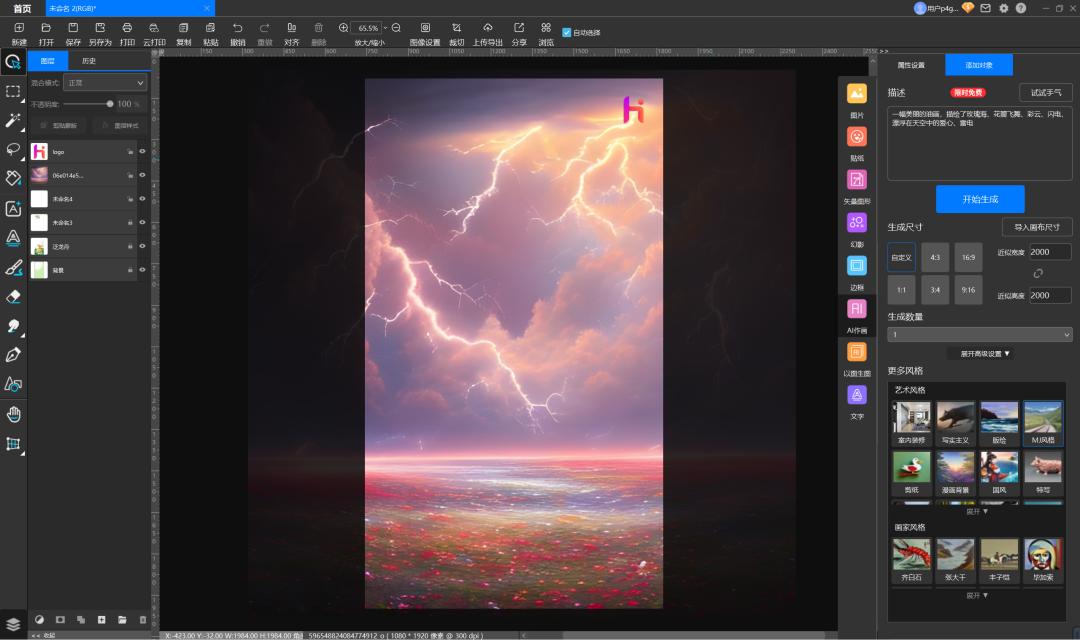
Task: Click the 上传导出 upload export icon
Action: coord(487,28)
